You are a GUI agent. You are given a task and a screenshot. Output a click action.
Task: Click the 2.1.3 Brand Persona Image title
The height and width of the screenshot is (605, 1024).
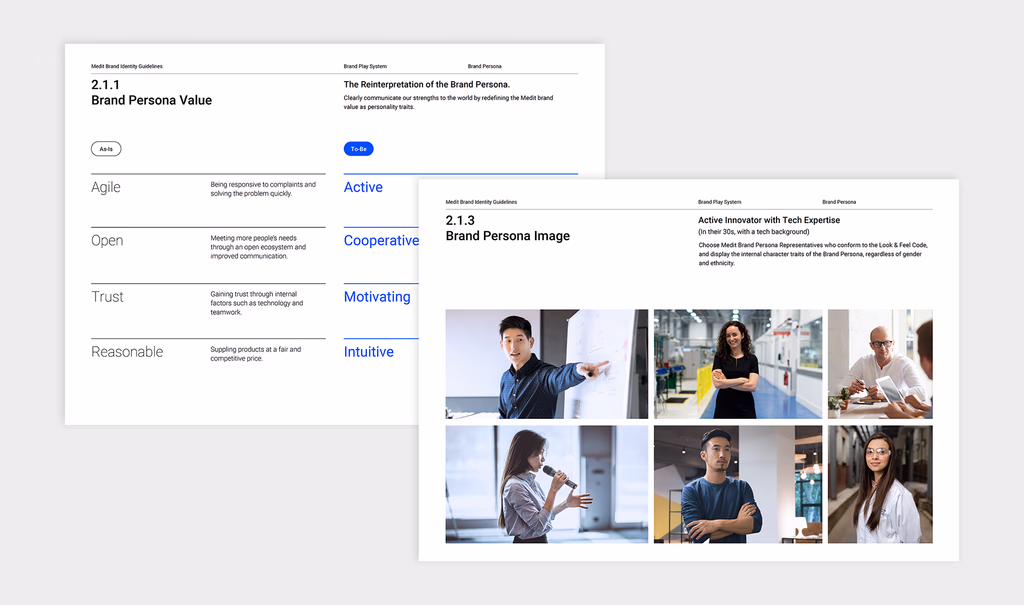click(507, 228)
